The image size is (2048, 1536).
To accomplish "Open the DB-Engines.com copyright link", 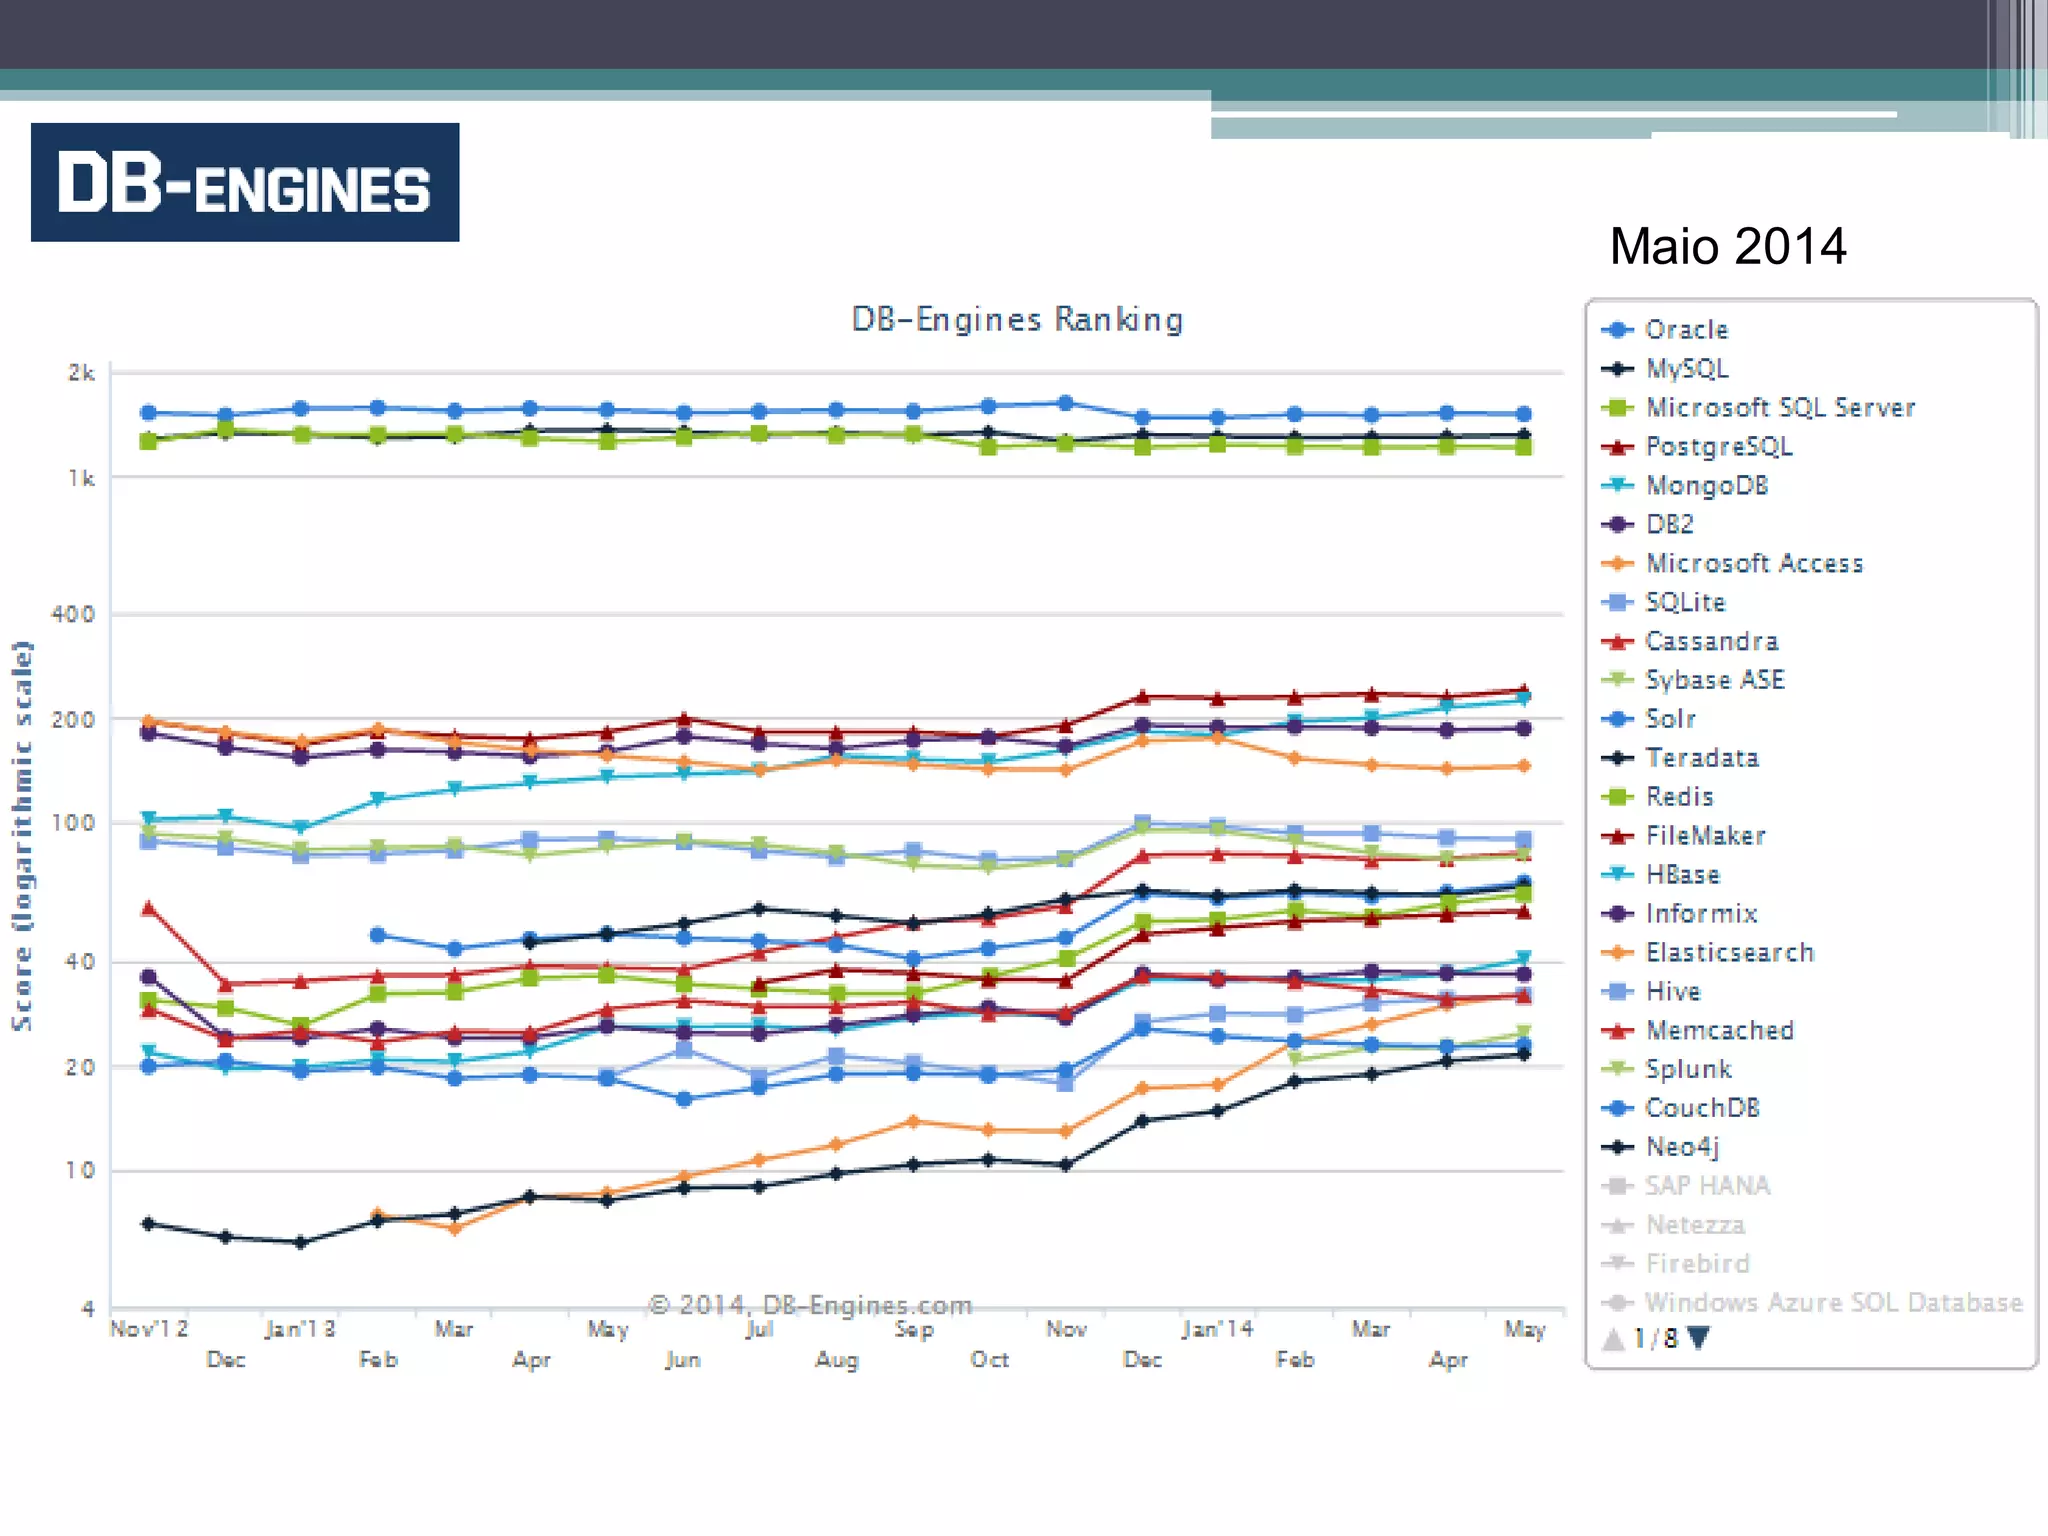I will (x=810, y=1305).
